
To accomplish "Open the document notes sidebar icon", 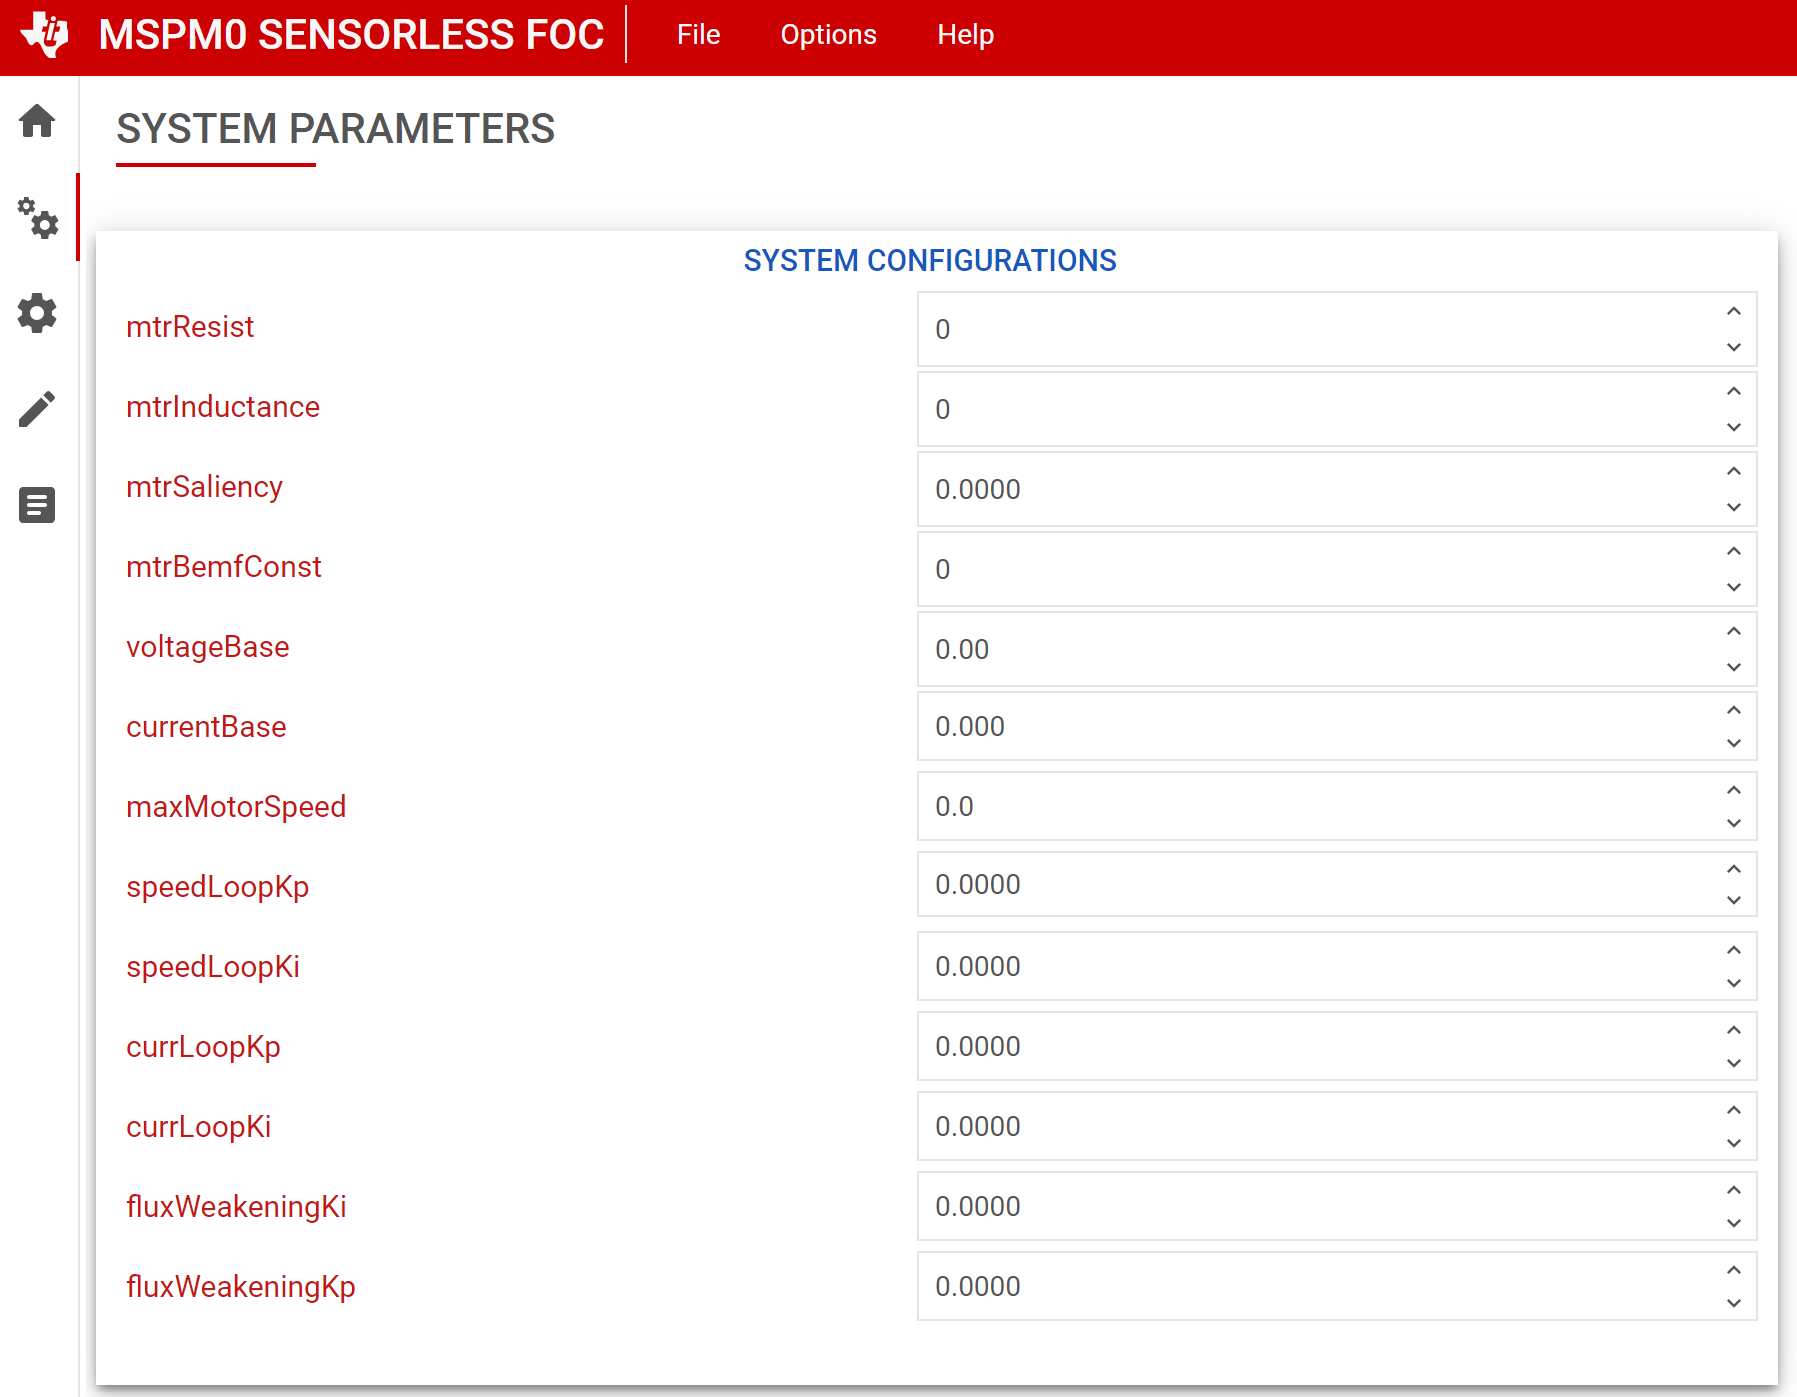I will click(x=37, y=505).
